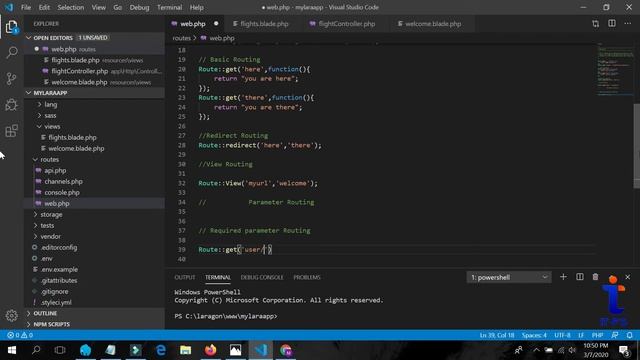Click errors and warnings status indicator
Screen dimensions: 640x360
[20, 335]
